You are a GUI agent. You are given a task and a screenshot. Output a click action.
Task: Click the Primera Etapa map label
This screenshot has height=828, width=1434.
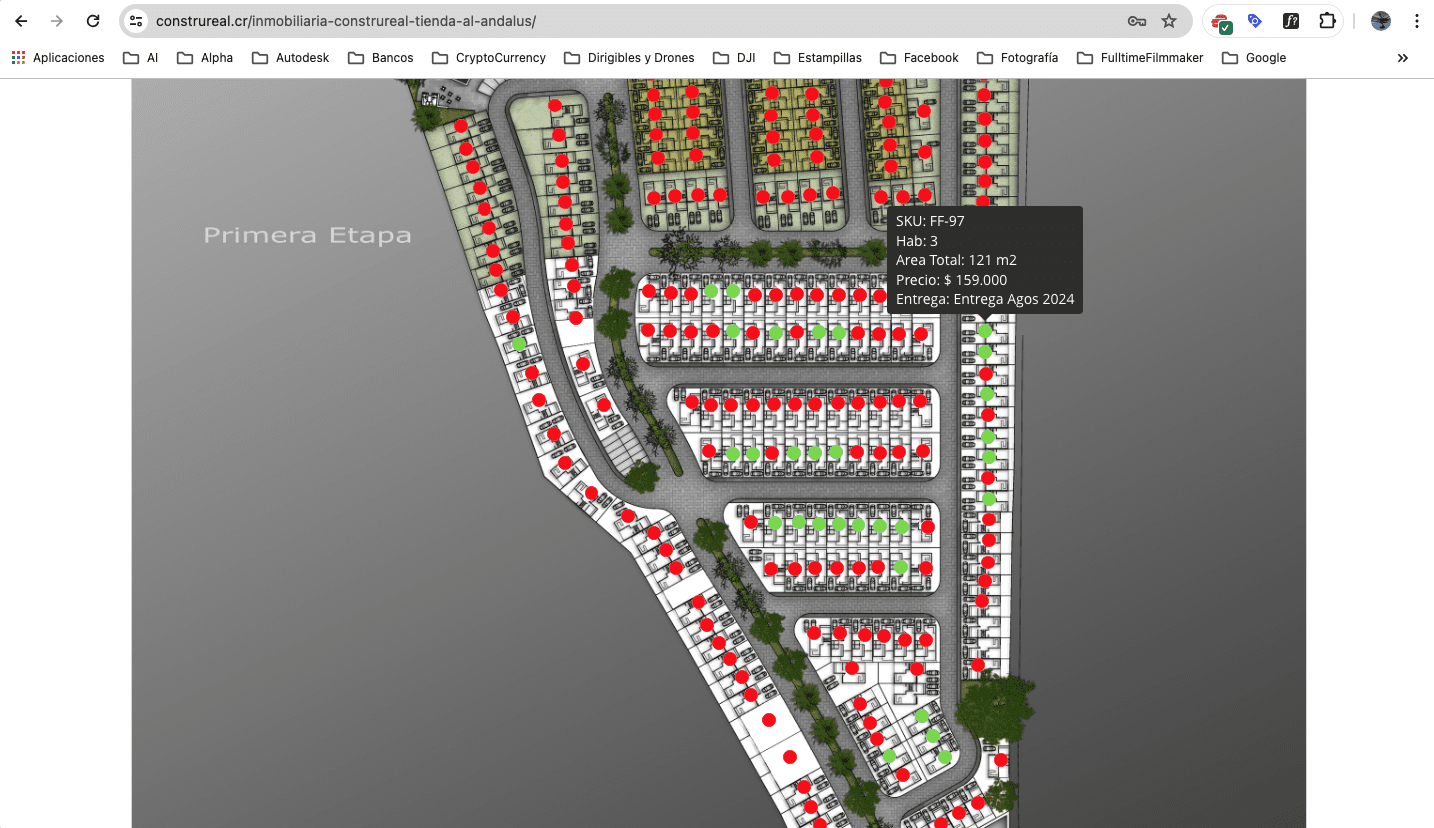coord(307,235)
